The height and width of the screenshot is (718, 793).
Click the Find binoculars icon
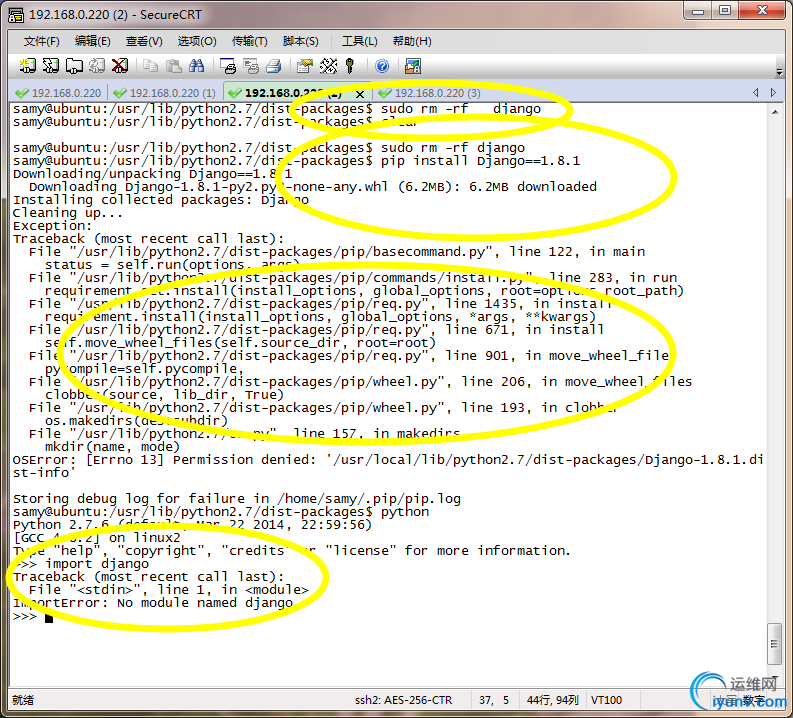click(x=196, y=66)
